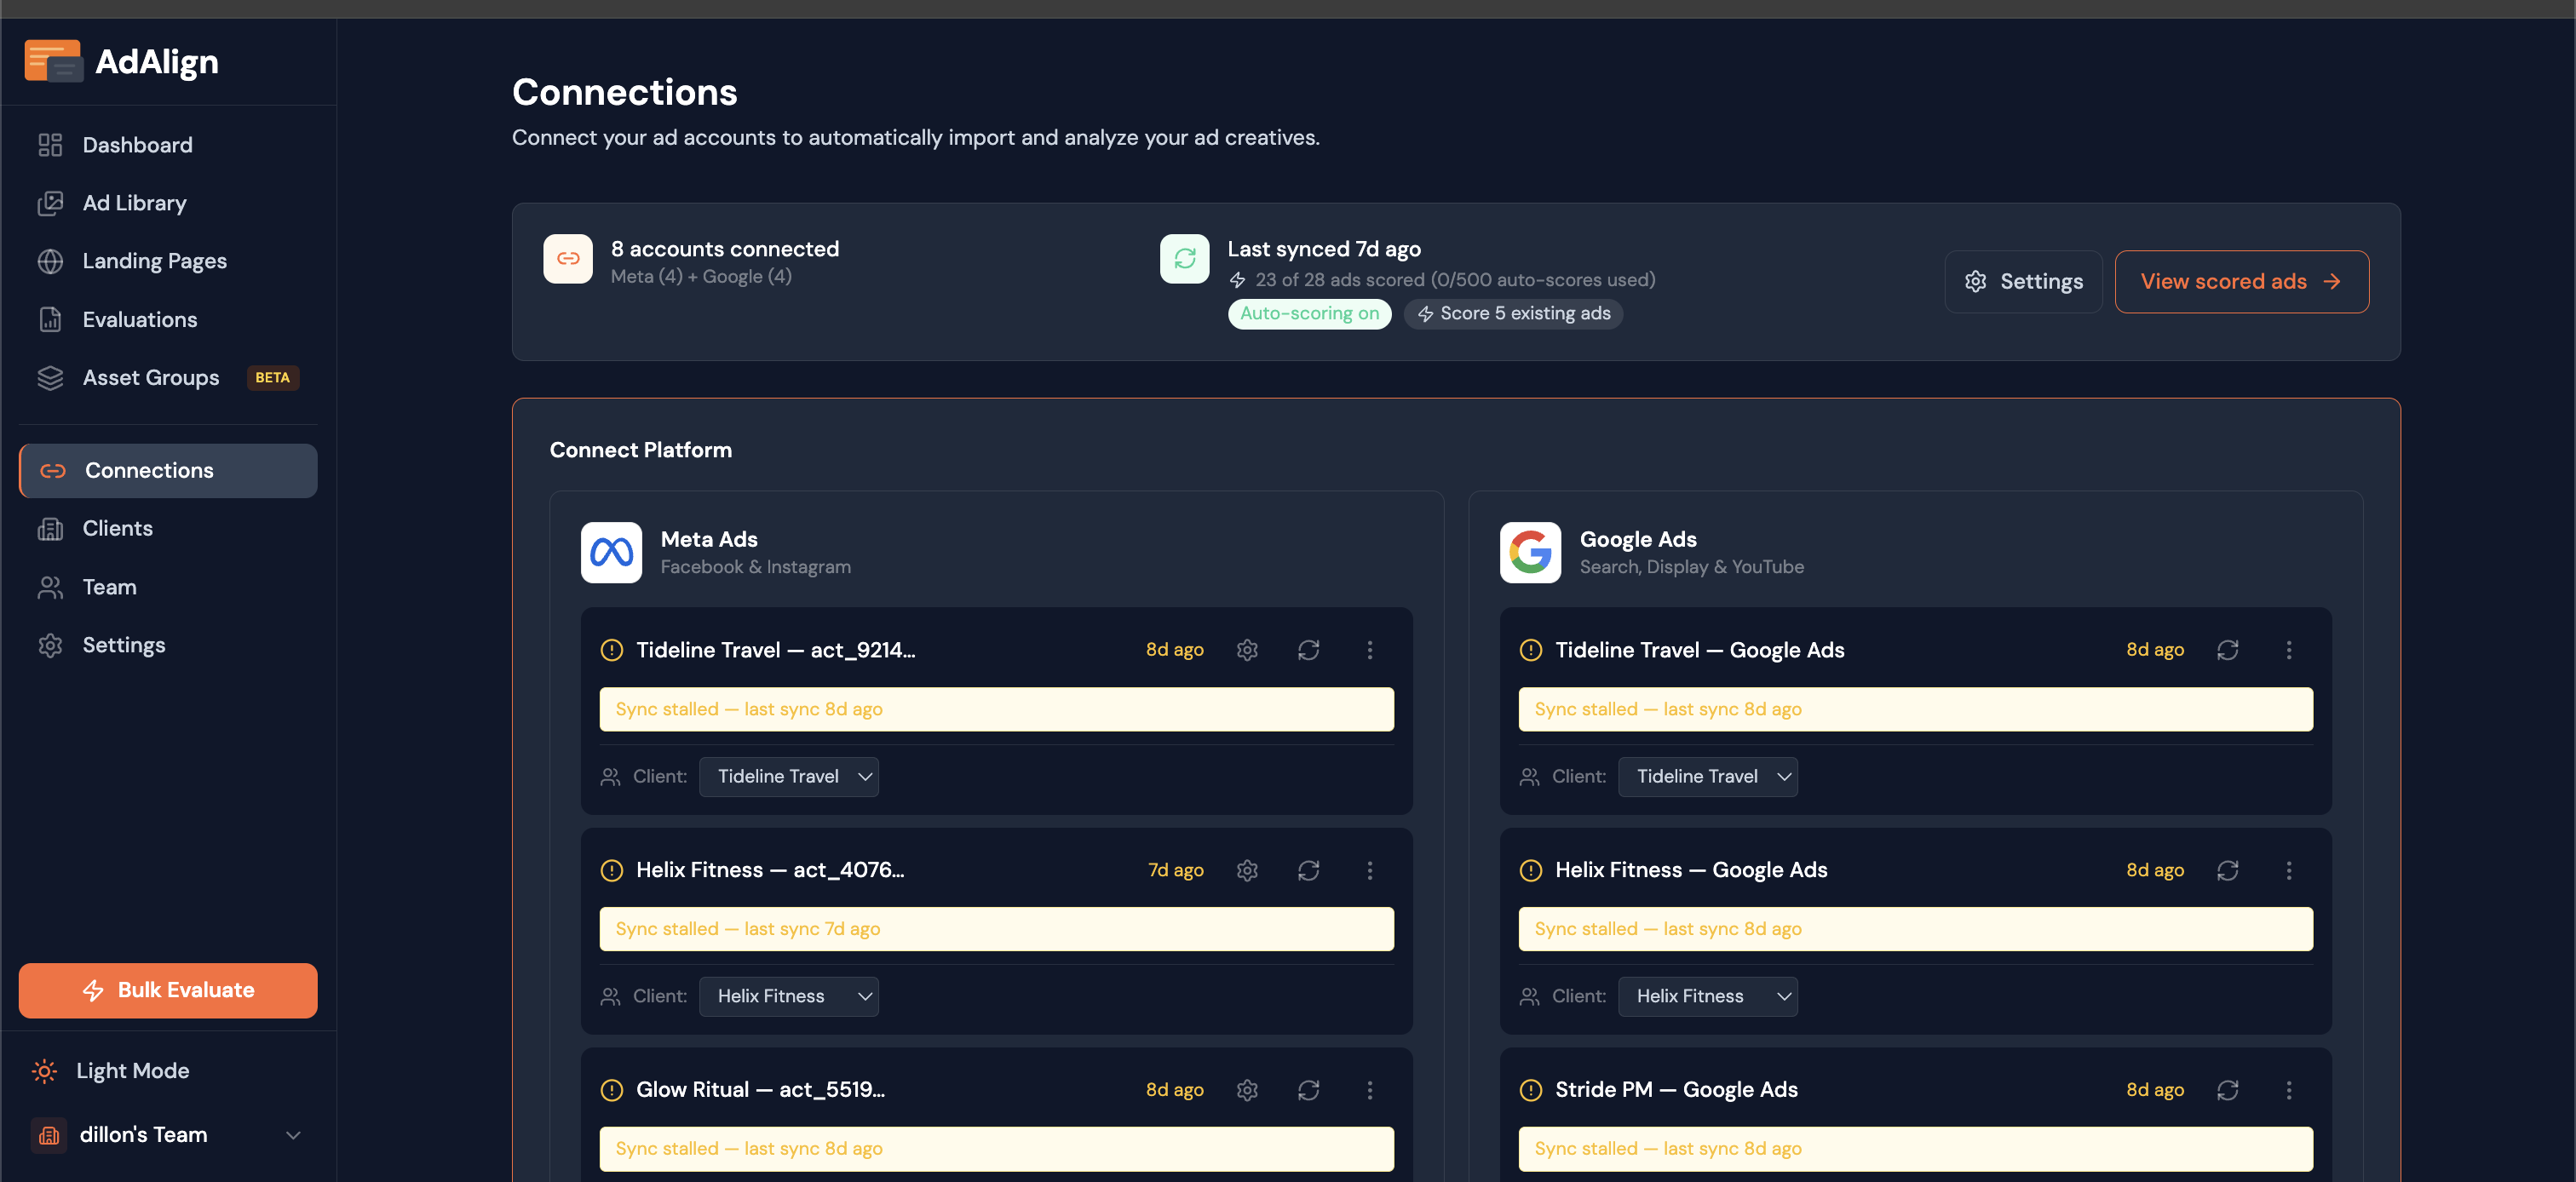Screen dimensions: 2576x1182
Task: Expand Client dropdown for Tideline Travel Meta account
Action: (x=788, y=777)
